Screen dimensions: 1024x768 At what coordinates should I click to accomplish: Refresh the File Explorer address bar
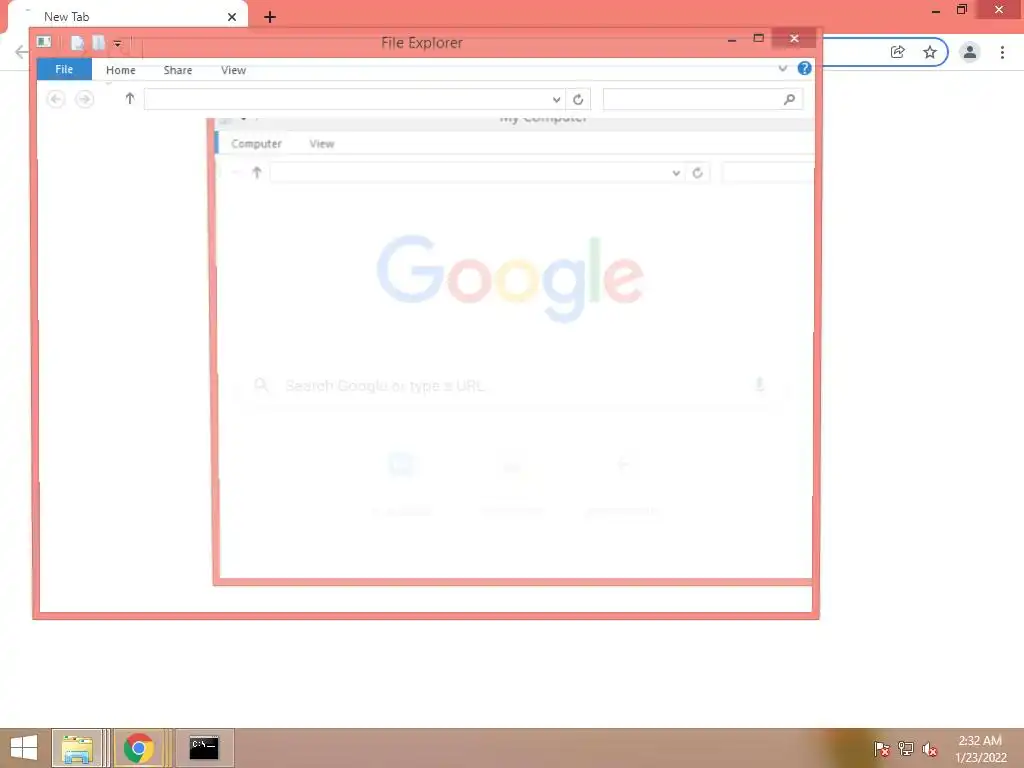point(578,99)
